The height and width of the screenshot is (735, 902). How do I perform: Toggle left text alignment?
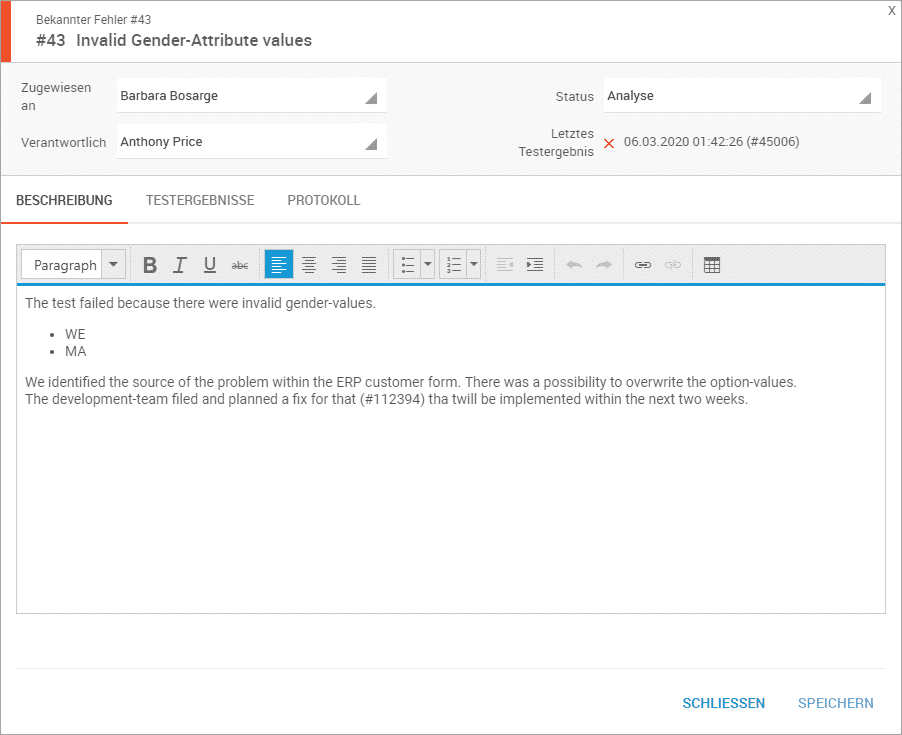pyautogui.click(x=279, y=265)
